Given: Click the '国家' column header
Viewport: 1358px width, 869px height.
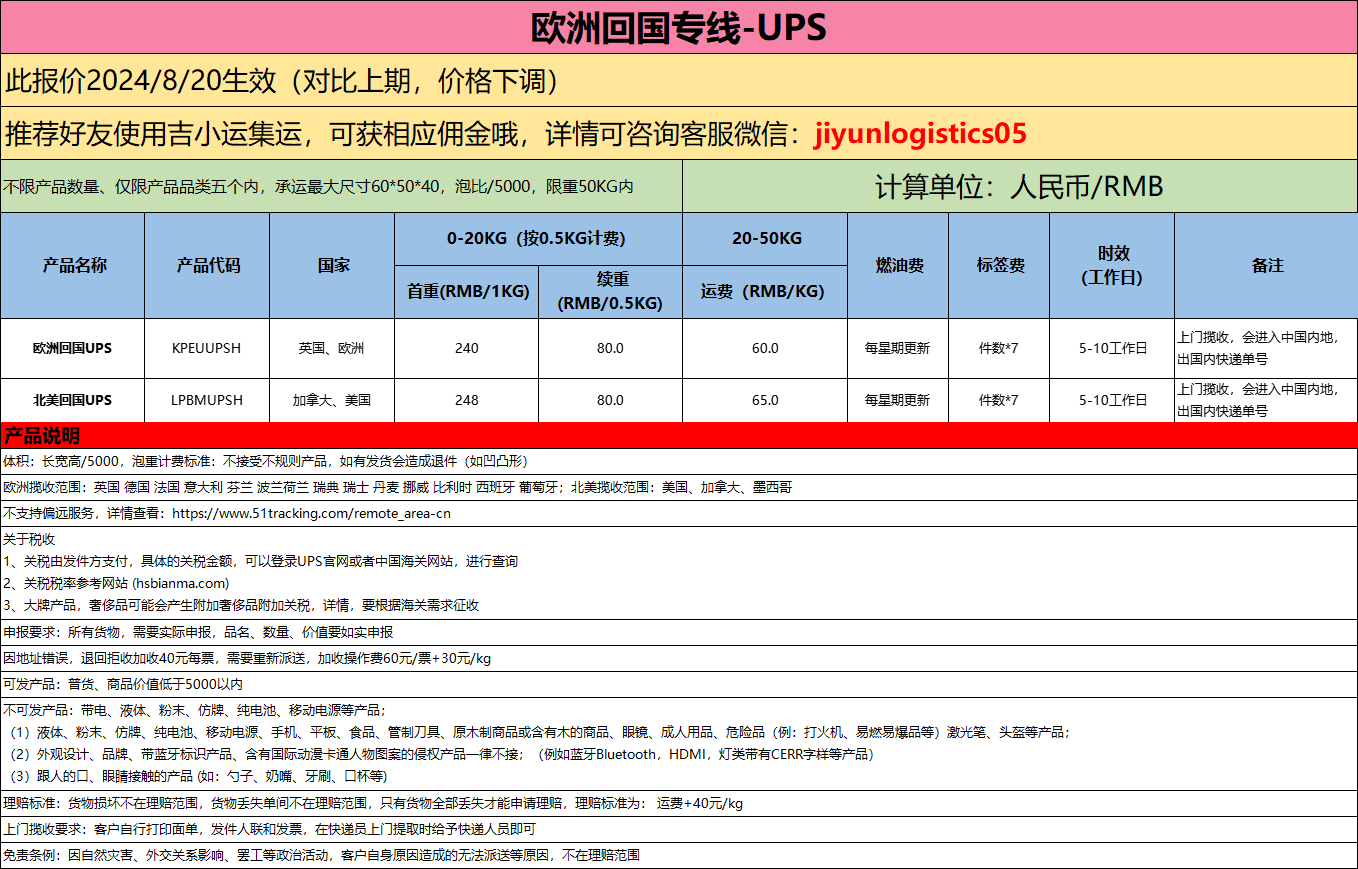Looking at the screenshot, I should click(332, 266).
